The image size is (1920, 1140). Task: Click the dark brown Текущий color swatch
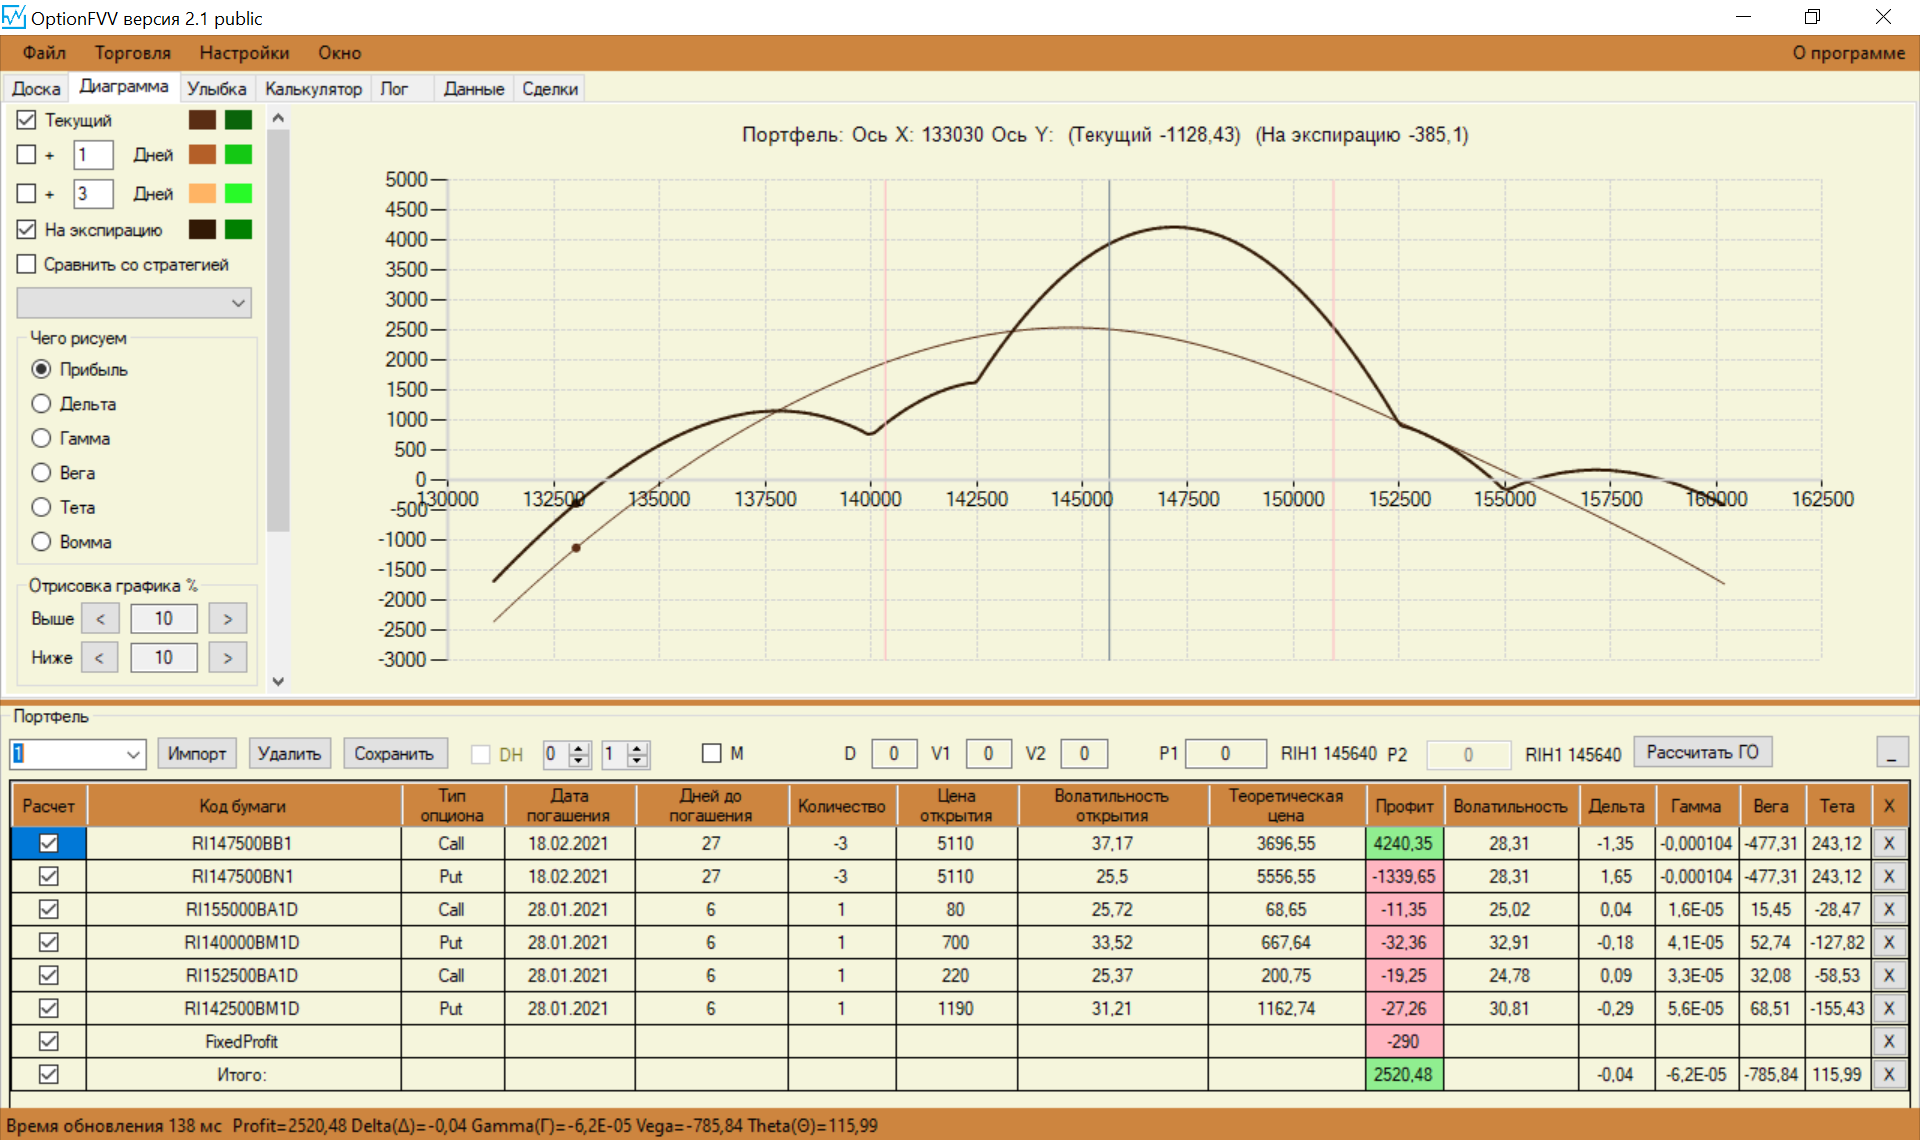pos(202,120)
